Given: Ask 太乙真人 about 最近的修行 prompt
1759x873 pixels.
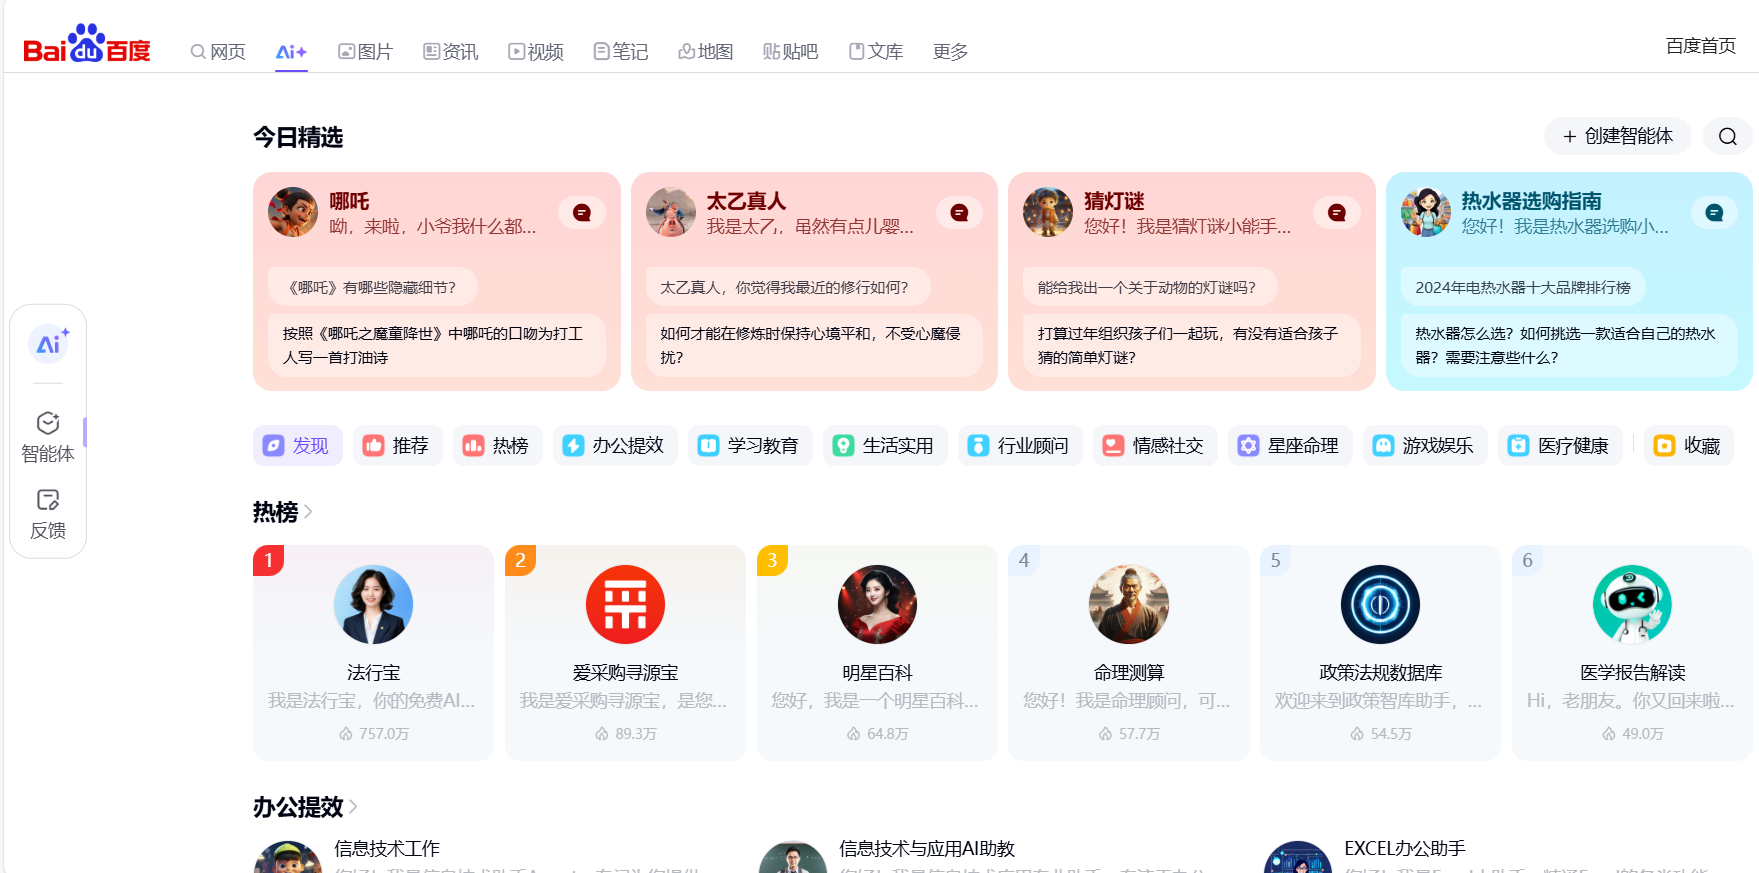Looking at the screenshot, I should [788, 287].
